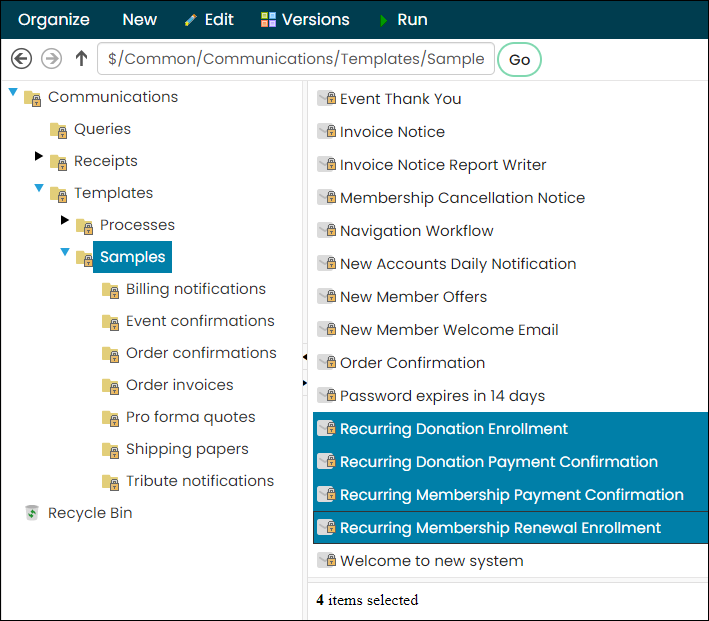Select the Tribute notifications folder label

[x=200, y=481]
